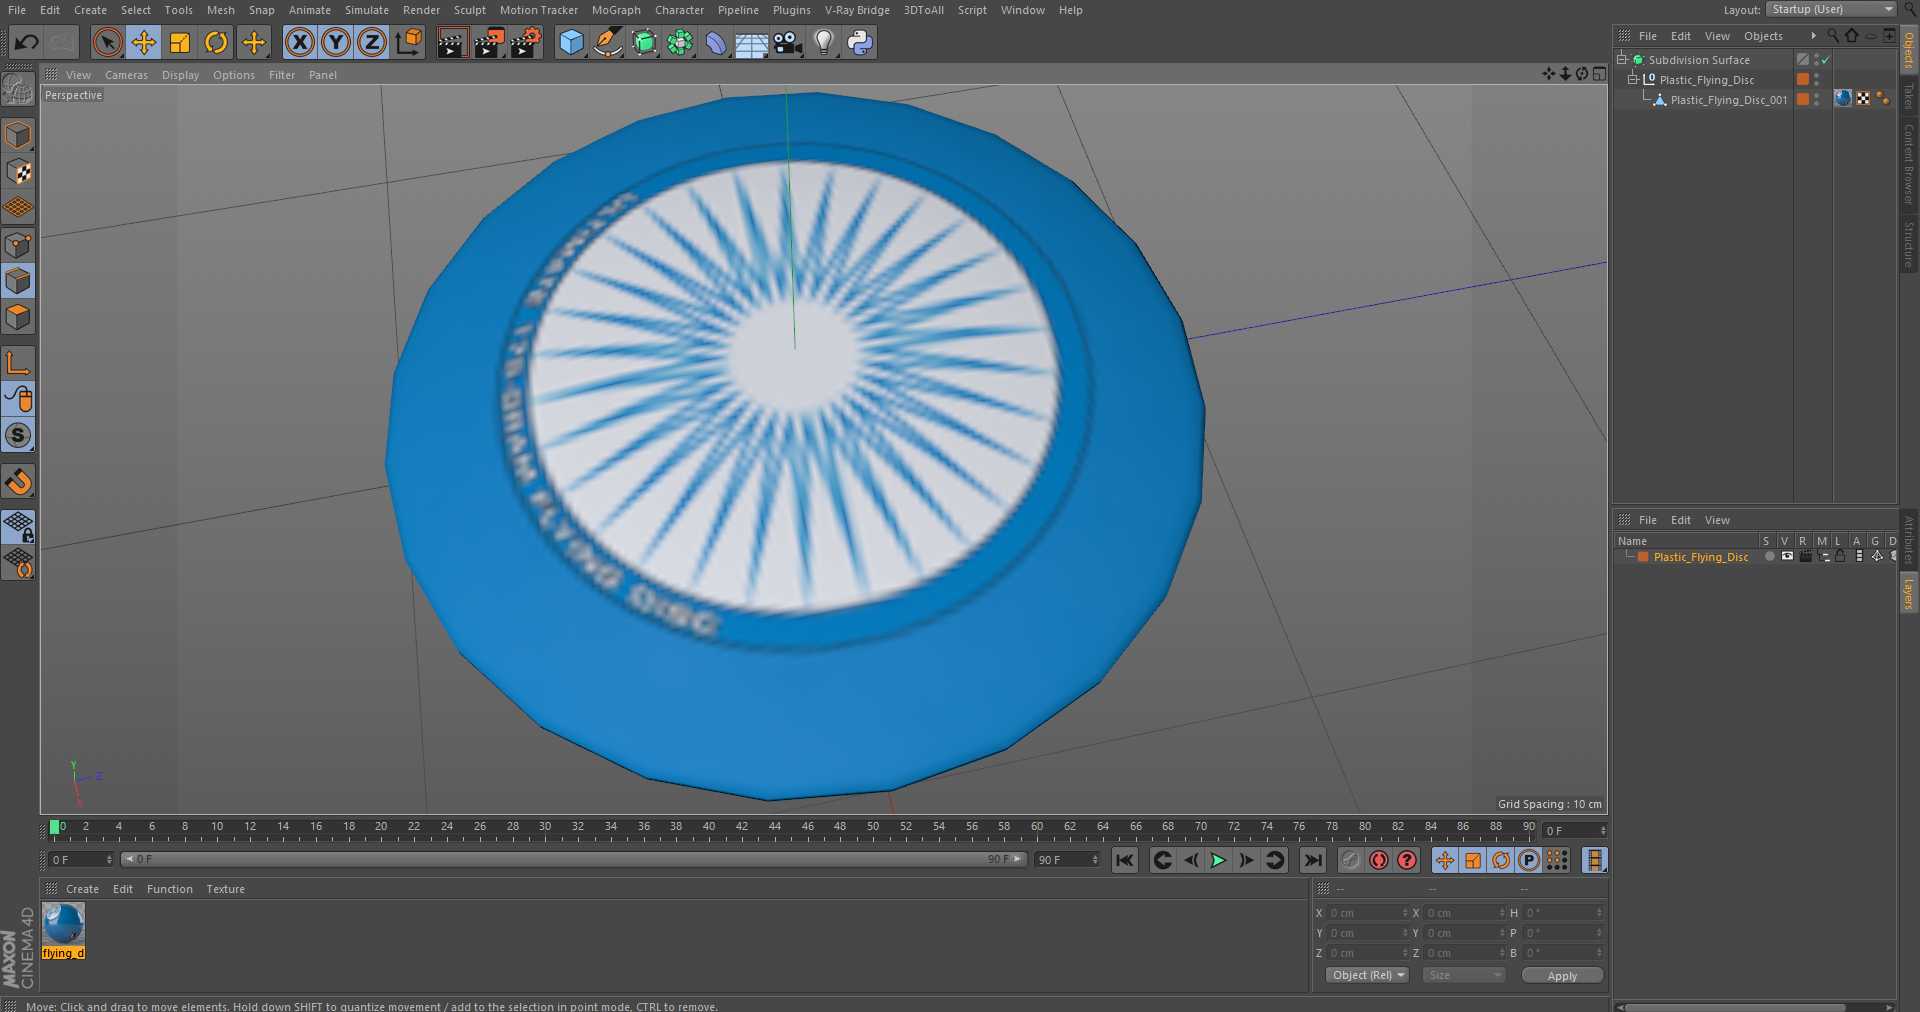Select Polygons mode in left toolbar

(x=18, y=318)
